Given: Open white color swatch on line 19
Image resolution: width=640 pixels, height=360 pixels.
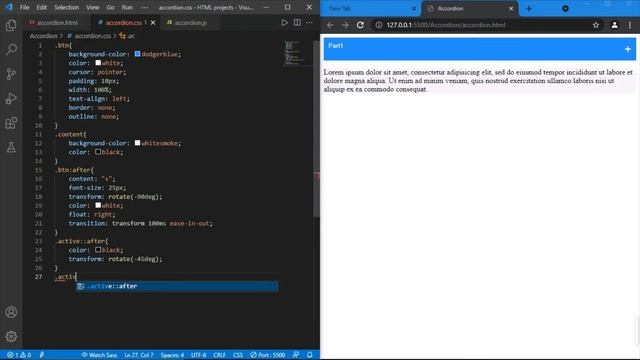Looking at the screenshot, I should pos(98,205).
